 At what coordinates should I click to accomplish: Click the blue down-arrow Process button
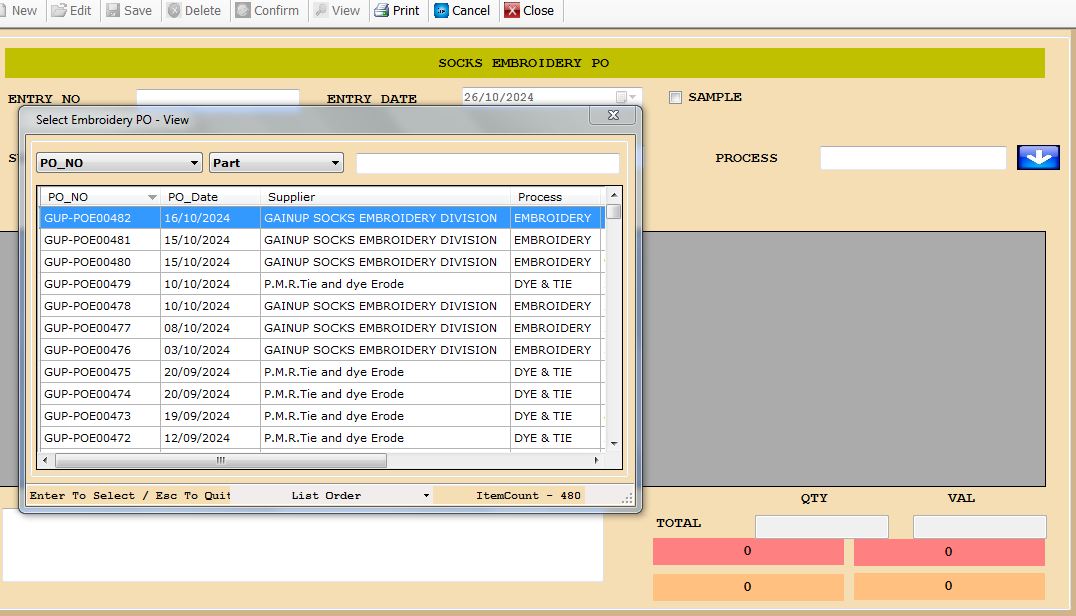point(1038,158)
